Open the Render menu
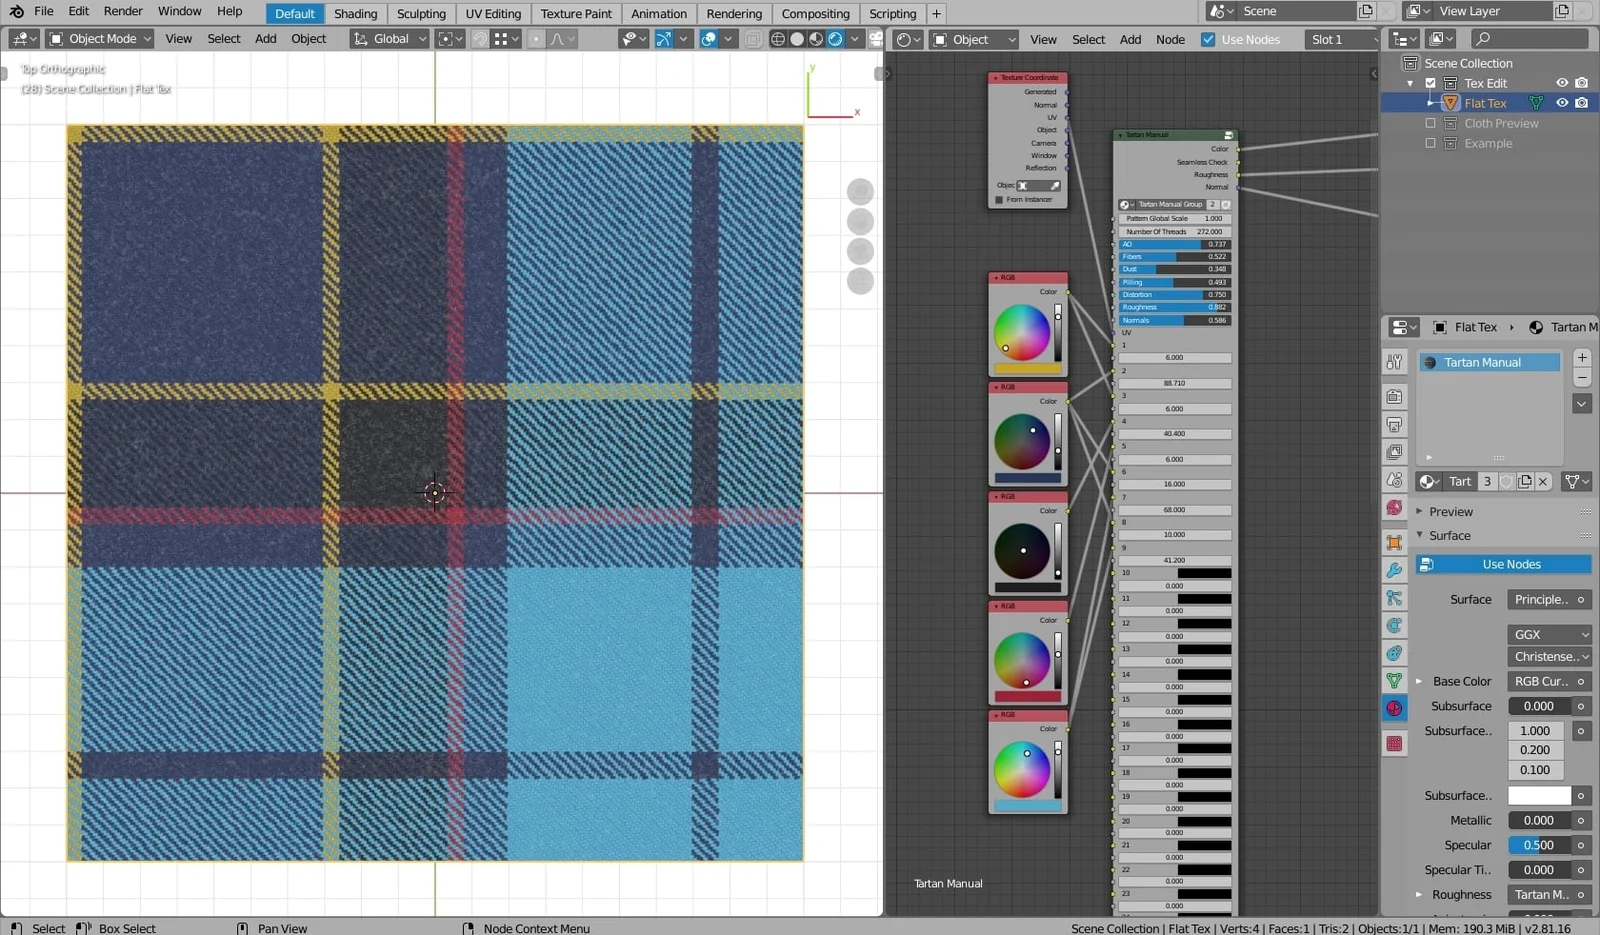Viewport: 1600px width, 935px height. [123, 11]
